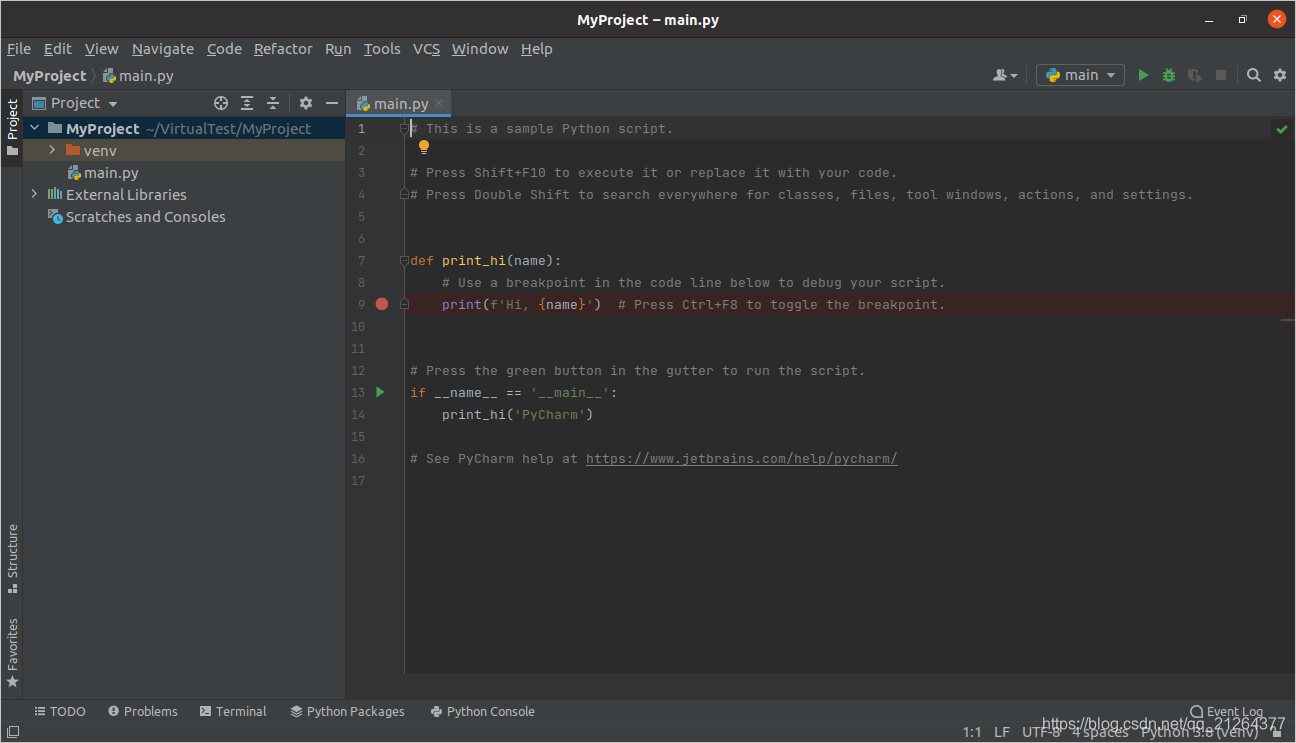This screenshot has height=743, width=1296.
Task: Open Search Everywhere via magnifier icon
Action: (1253, 74)
